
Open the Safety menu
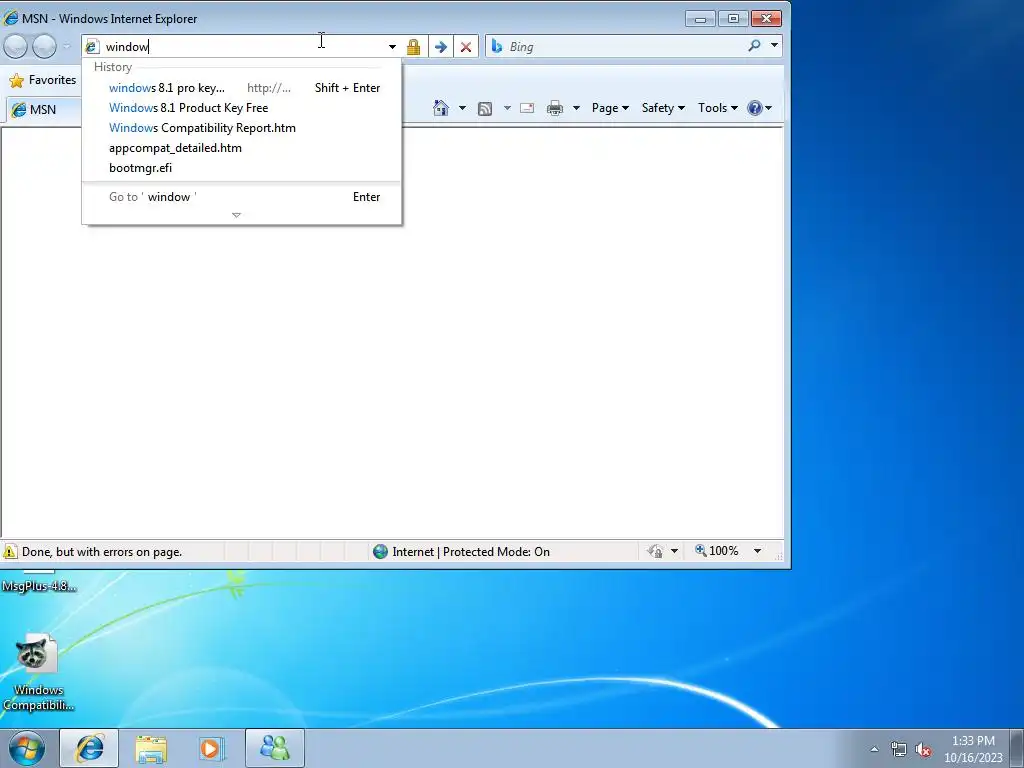coord(663,108)
